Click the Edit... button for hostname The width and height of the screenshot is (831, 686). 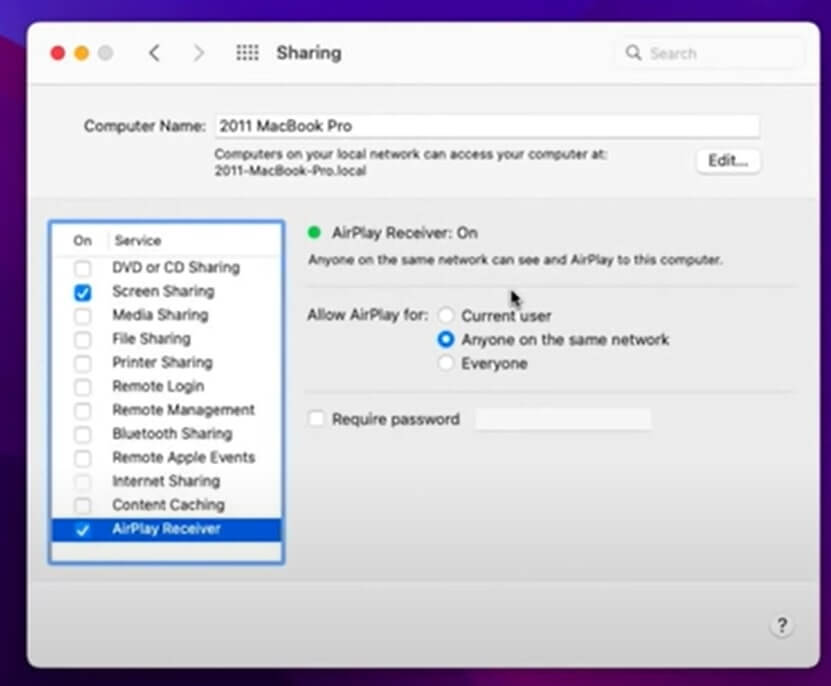(728, 161)
